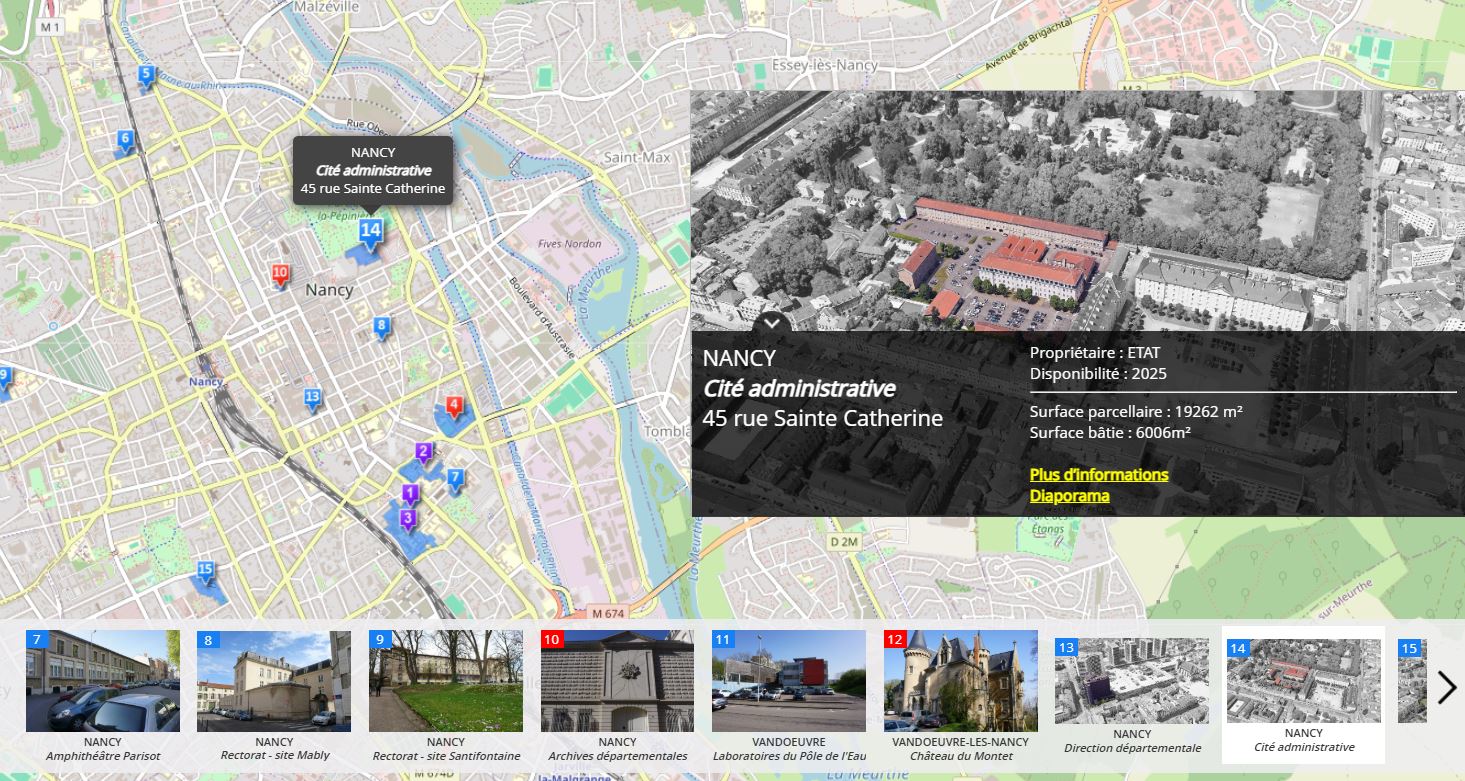Click blue map marker number 5
This screenshot has width=1465, height=781.
pyautogui.click(x=146, y=75)
